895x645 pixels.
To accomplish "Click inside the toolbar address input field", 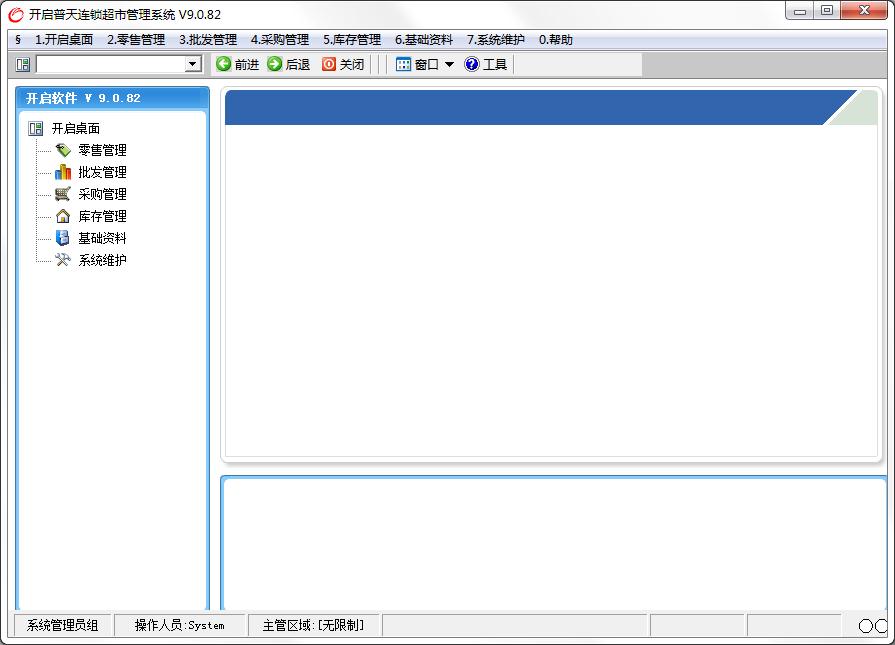I will pos(111,64).
